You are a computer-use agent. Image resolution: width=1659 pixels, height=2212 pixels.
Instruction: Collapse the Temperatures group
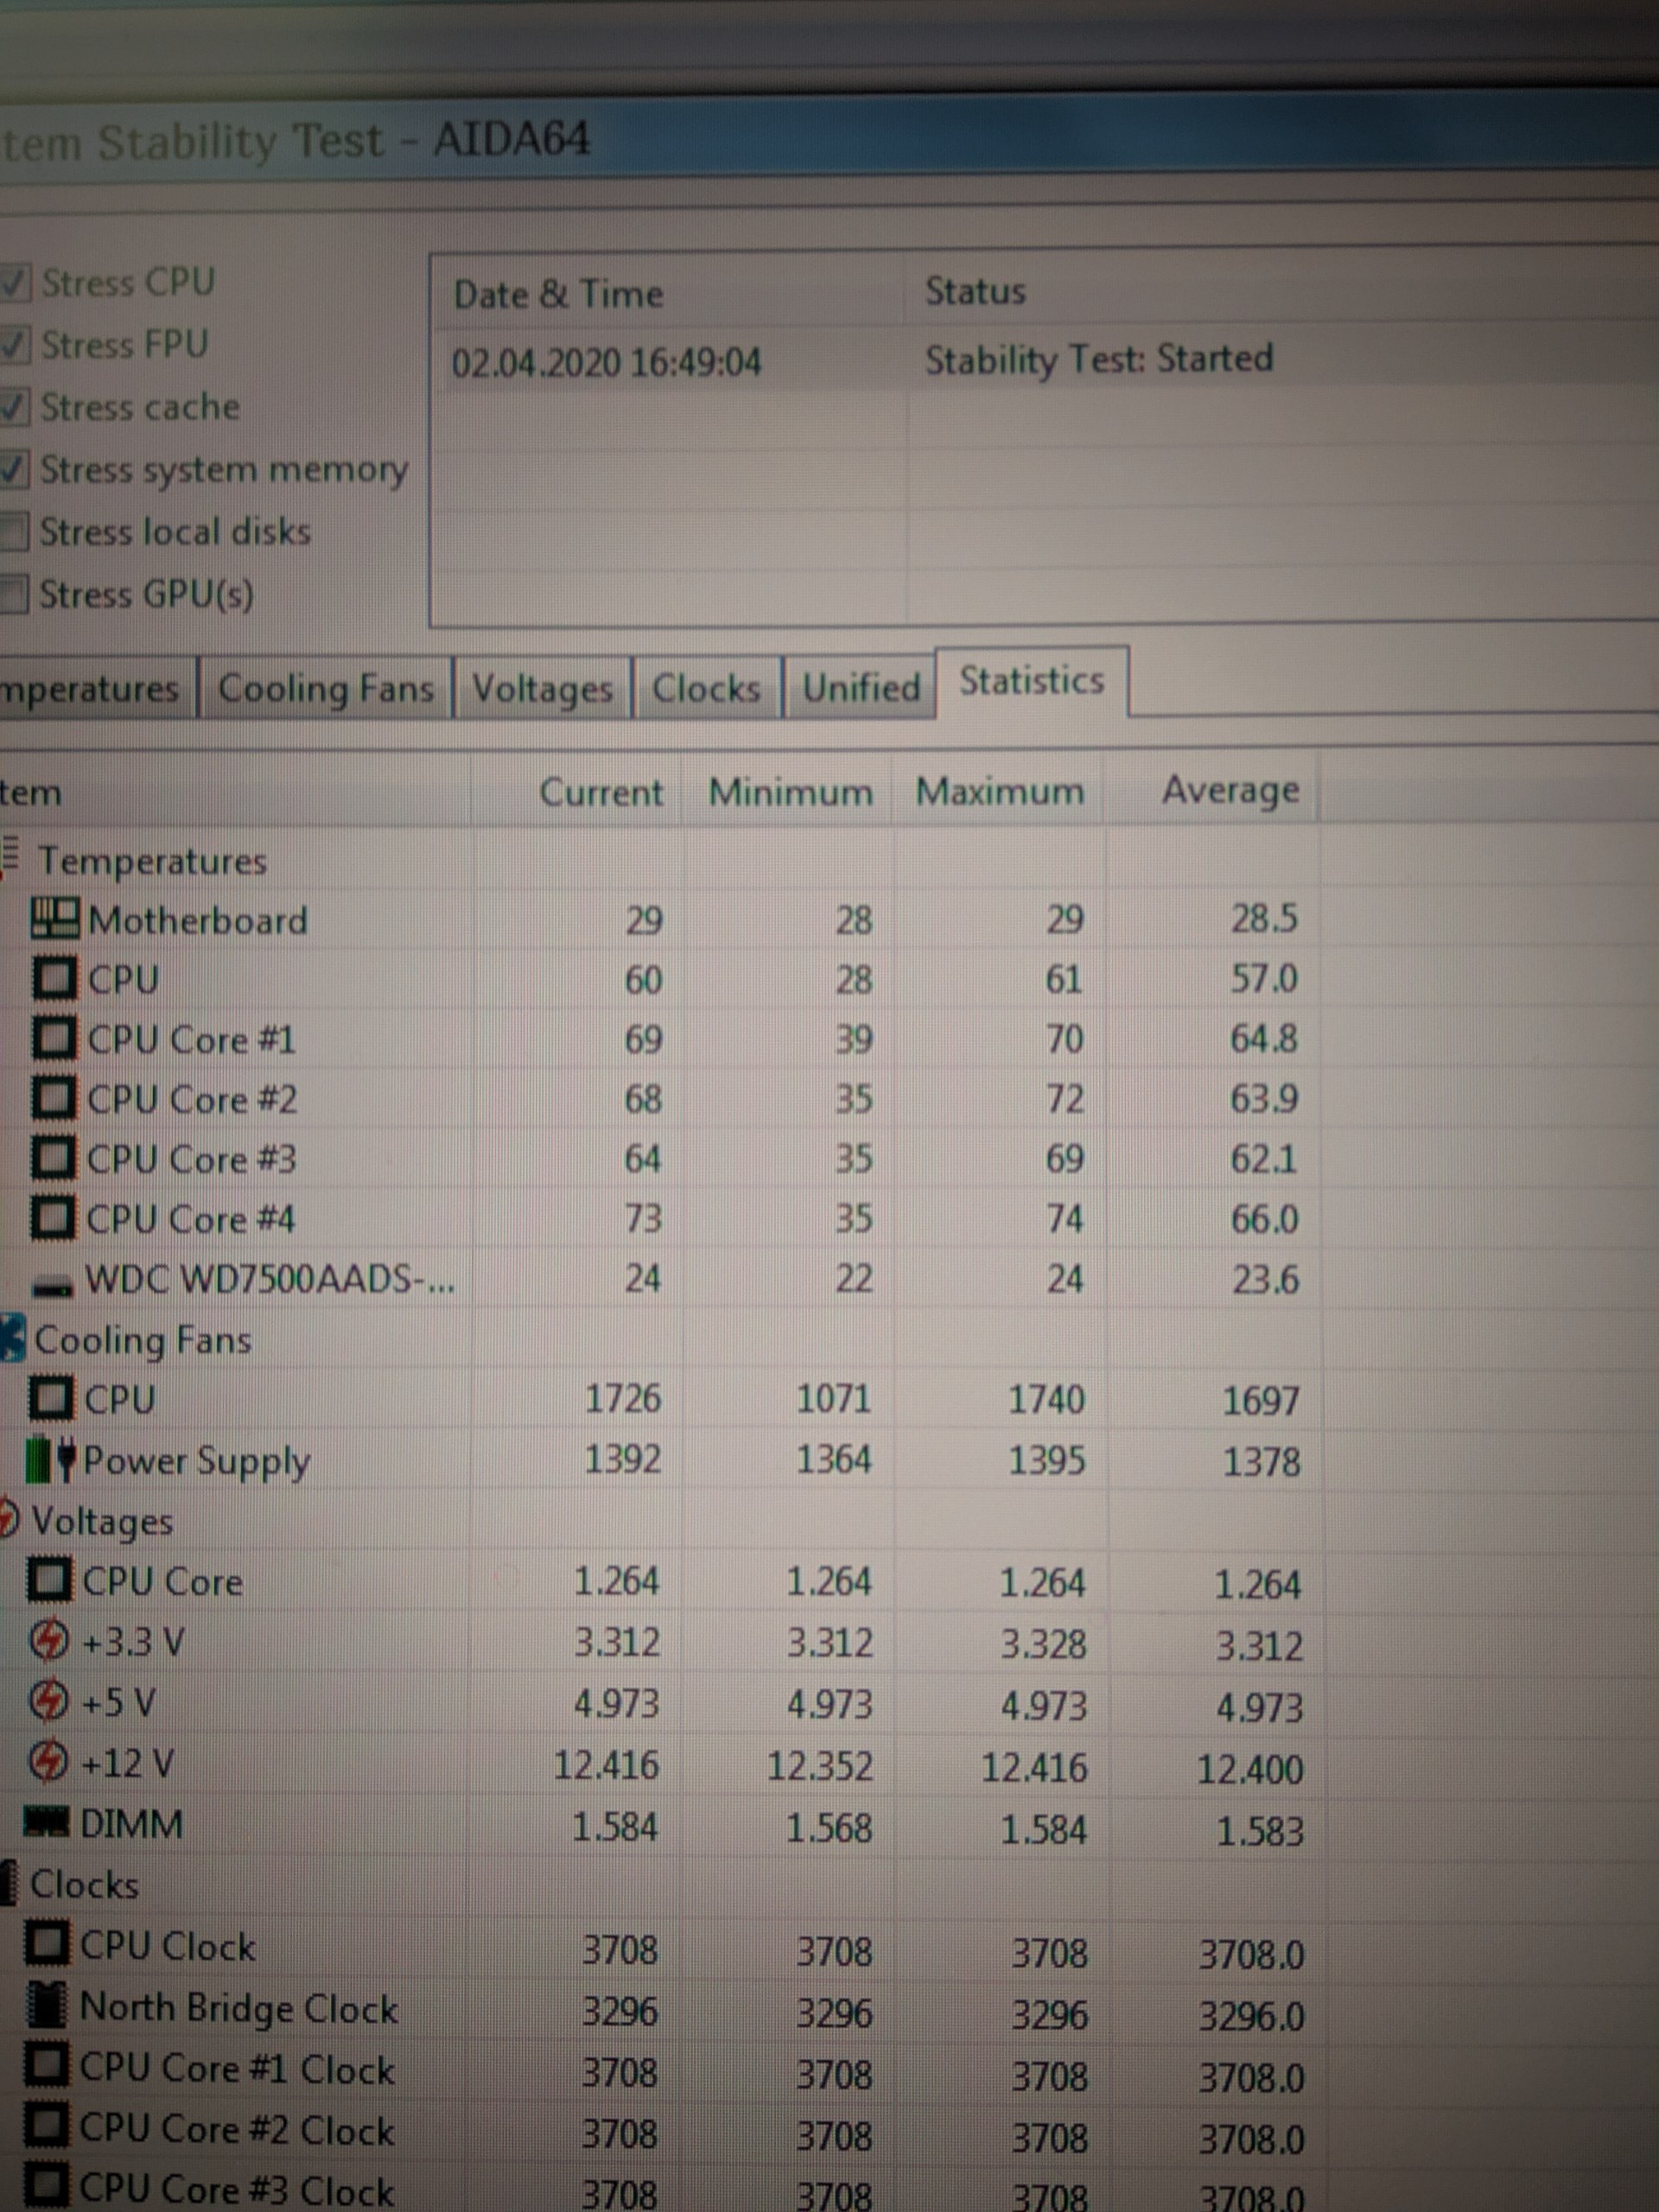[x=10, y=858]
